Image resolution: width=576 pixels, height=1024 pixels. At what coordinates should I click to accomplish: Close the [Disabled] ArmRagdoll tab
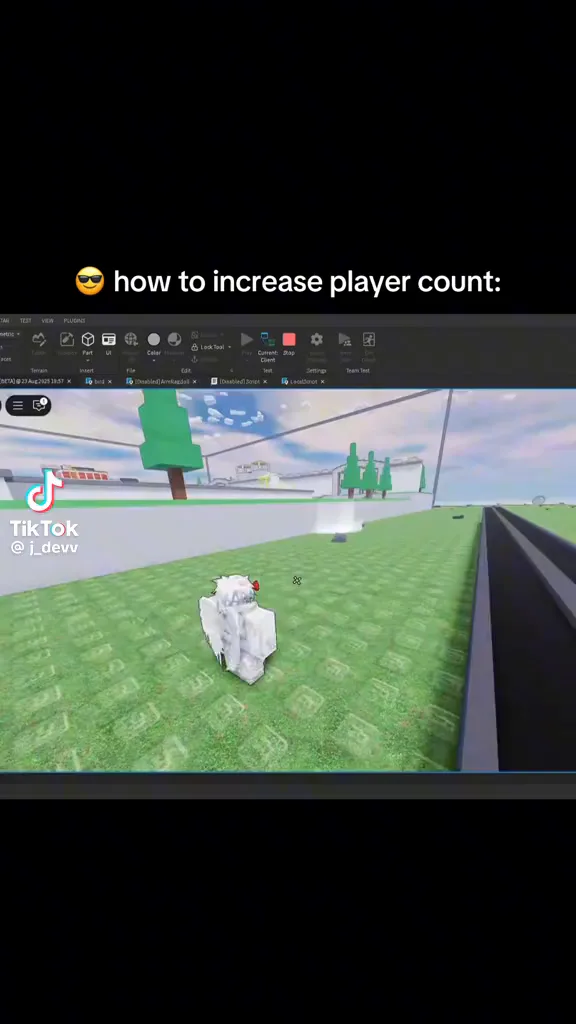[x=195, y=381]
